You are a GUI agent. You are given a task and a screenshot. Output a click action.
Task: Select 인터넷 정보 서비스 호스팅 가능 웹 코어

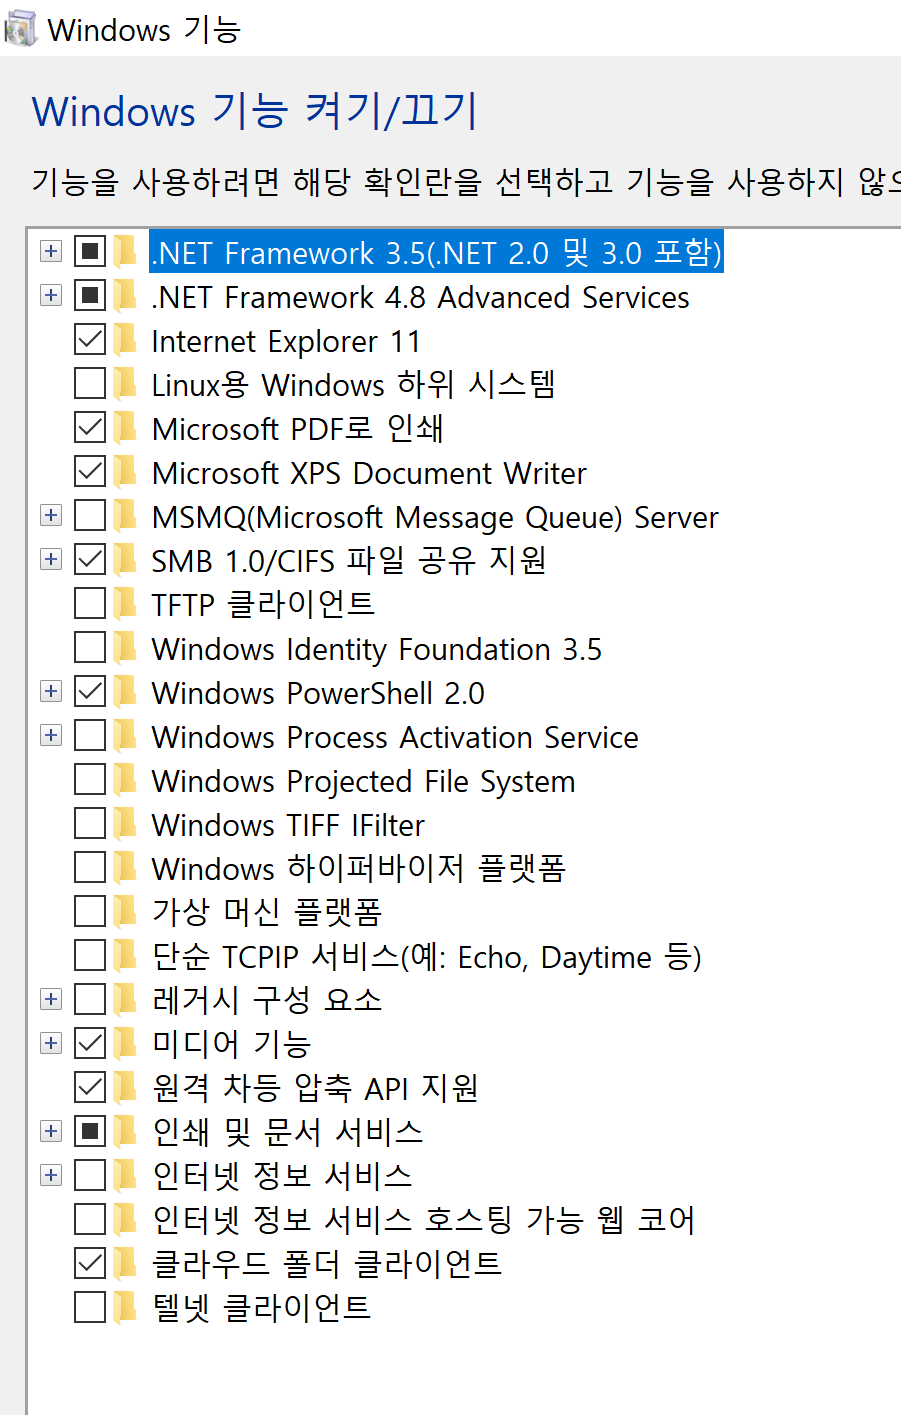[x=423, y=1220]
